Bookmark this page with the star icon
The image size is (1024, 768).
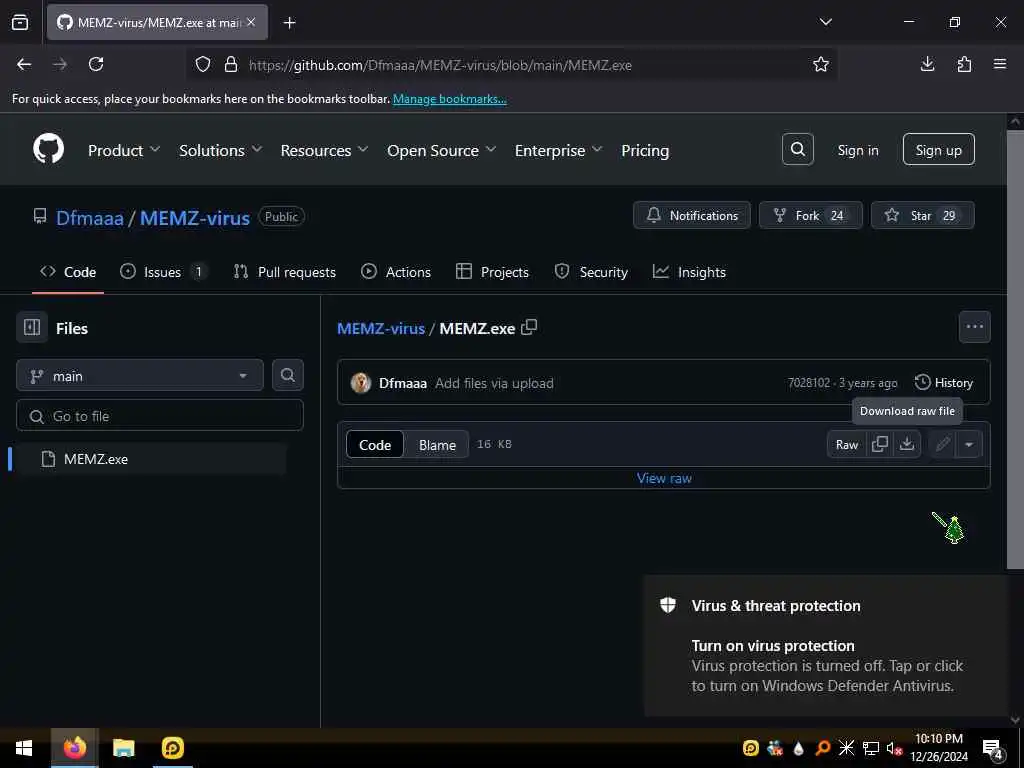point(820,64)
